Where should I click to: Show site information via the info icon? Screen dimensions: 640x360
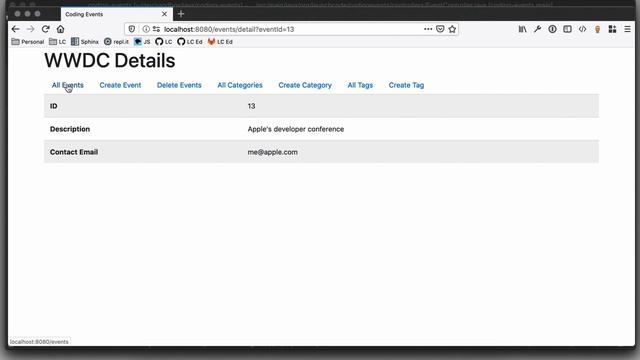point(146,29)
